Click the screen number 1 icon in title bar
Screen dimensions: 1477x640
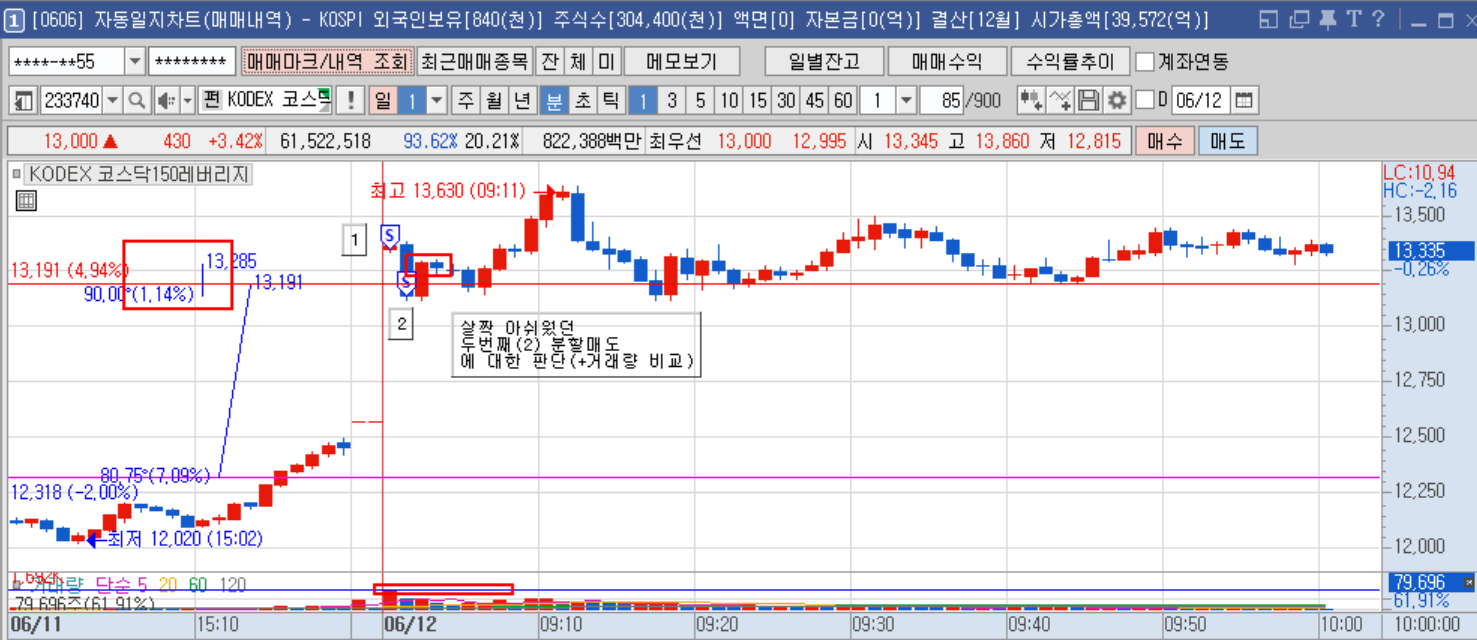[x=14, y=19]
